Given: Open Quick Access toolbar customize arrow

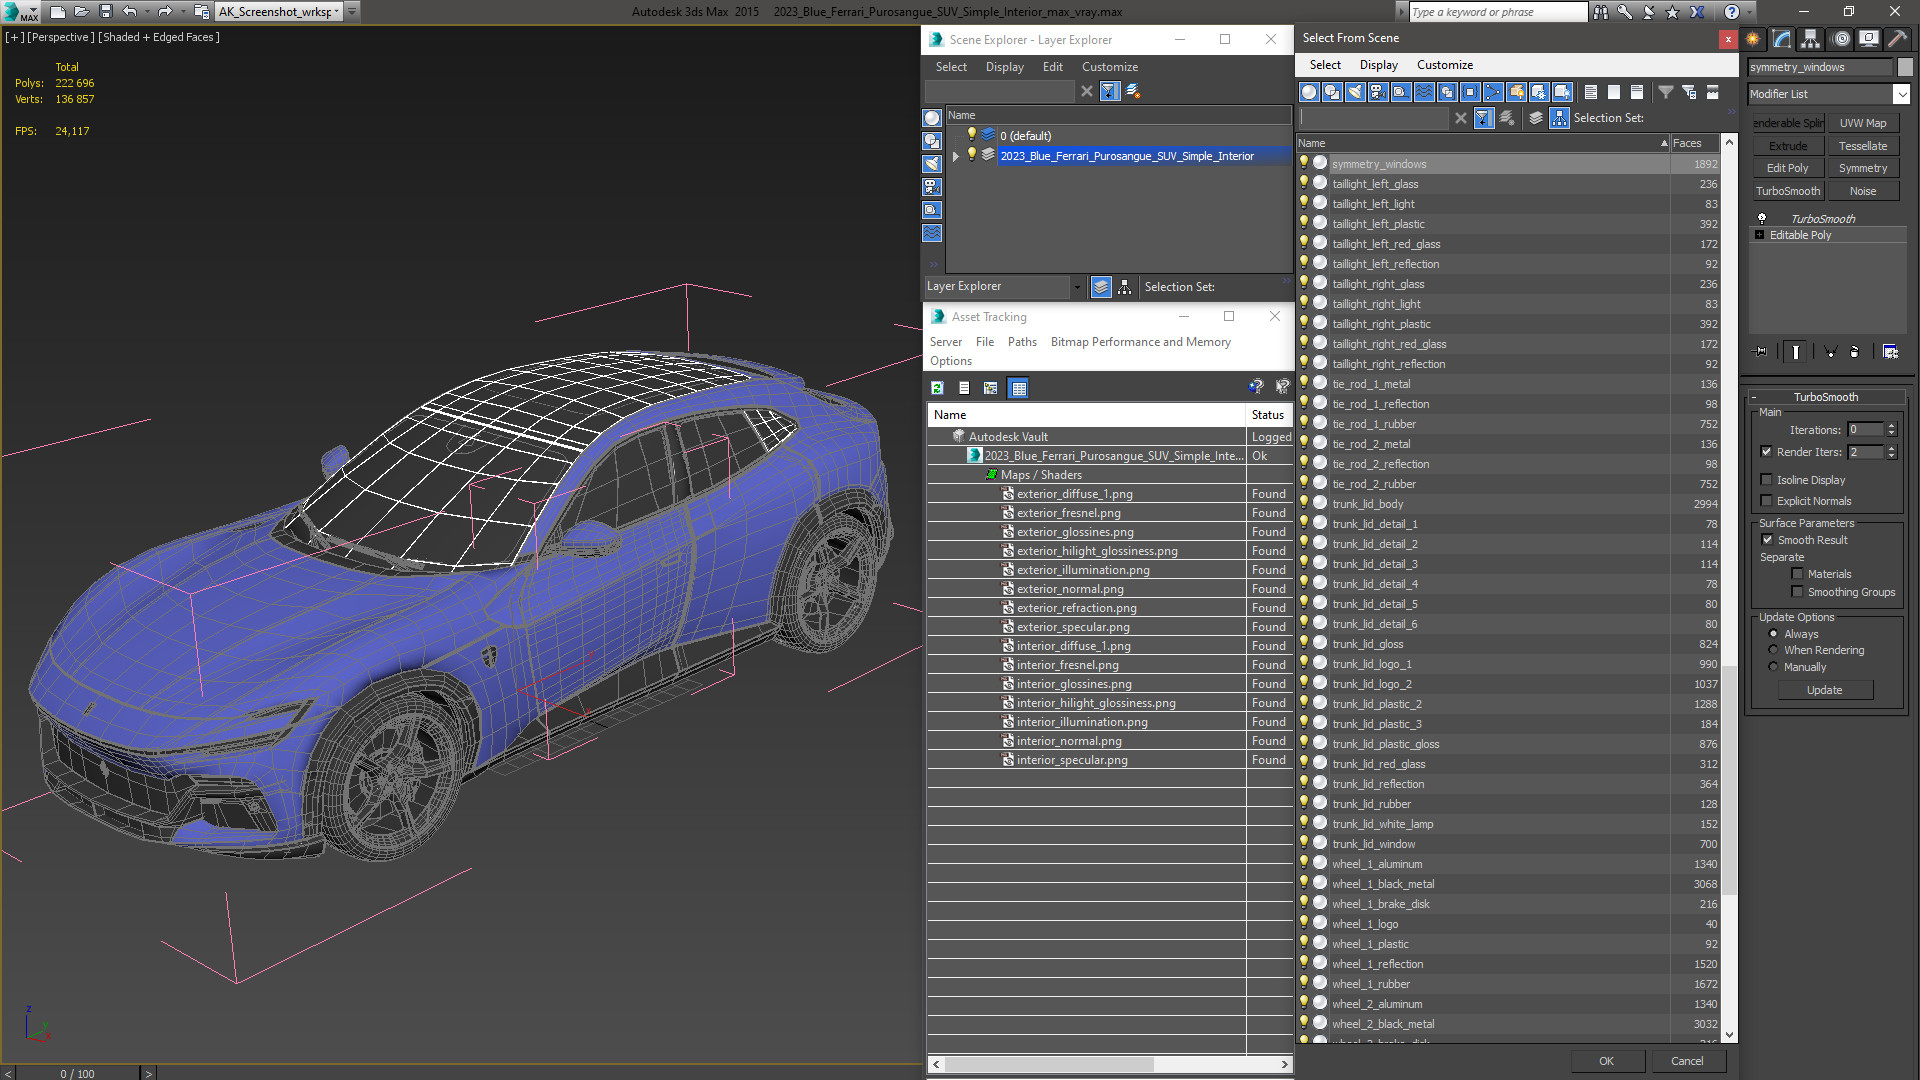Looking at the screenshot, I should tap(352, 11).
